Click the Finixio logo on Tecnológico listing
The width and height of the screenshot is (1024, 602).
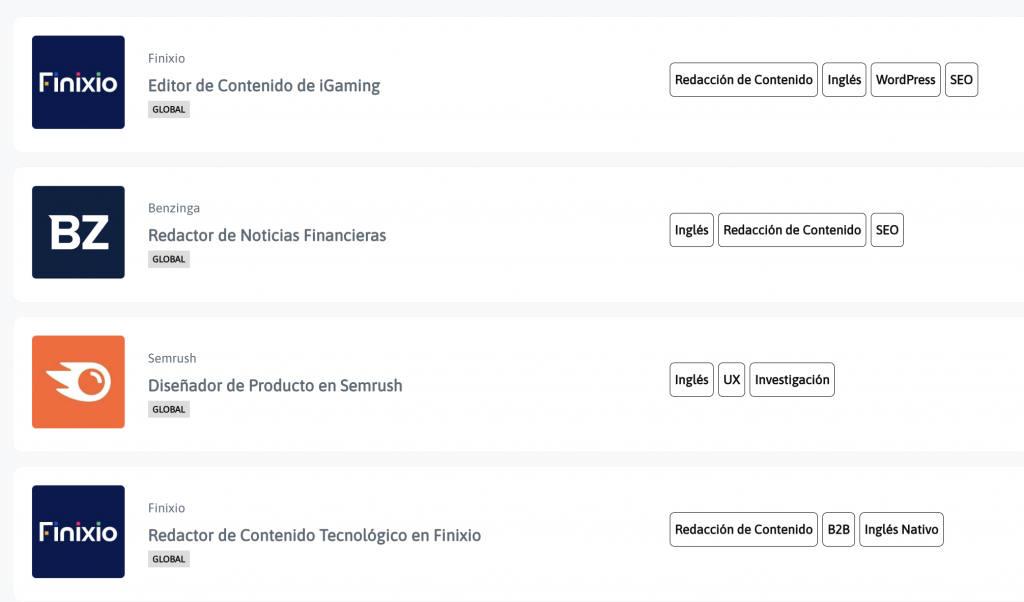(x=78, y=531)
